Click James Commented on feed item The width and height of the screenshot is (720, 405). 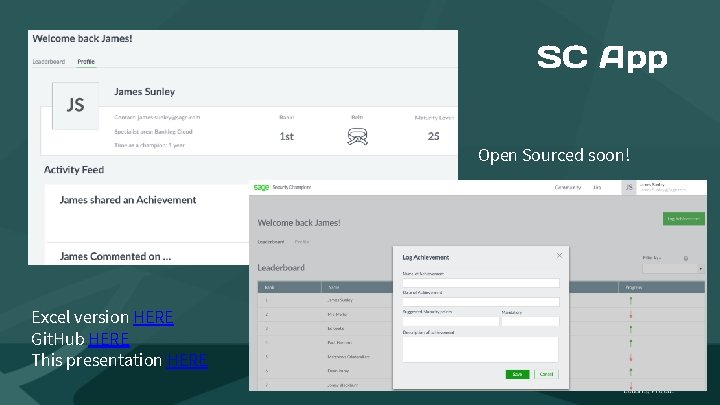(115, 257)
